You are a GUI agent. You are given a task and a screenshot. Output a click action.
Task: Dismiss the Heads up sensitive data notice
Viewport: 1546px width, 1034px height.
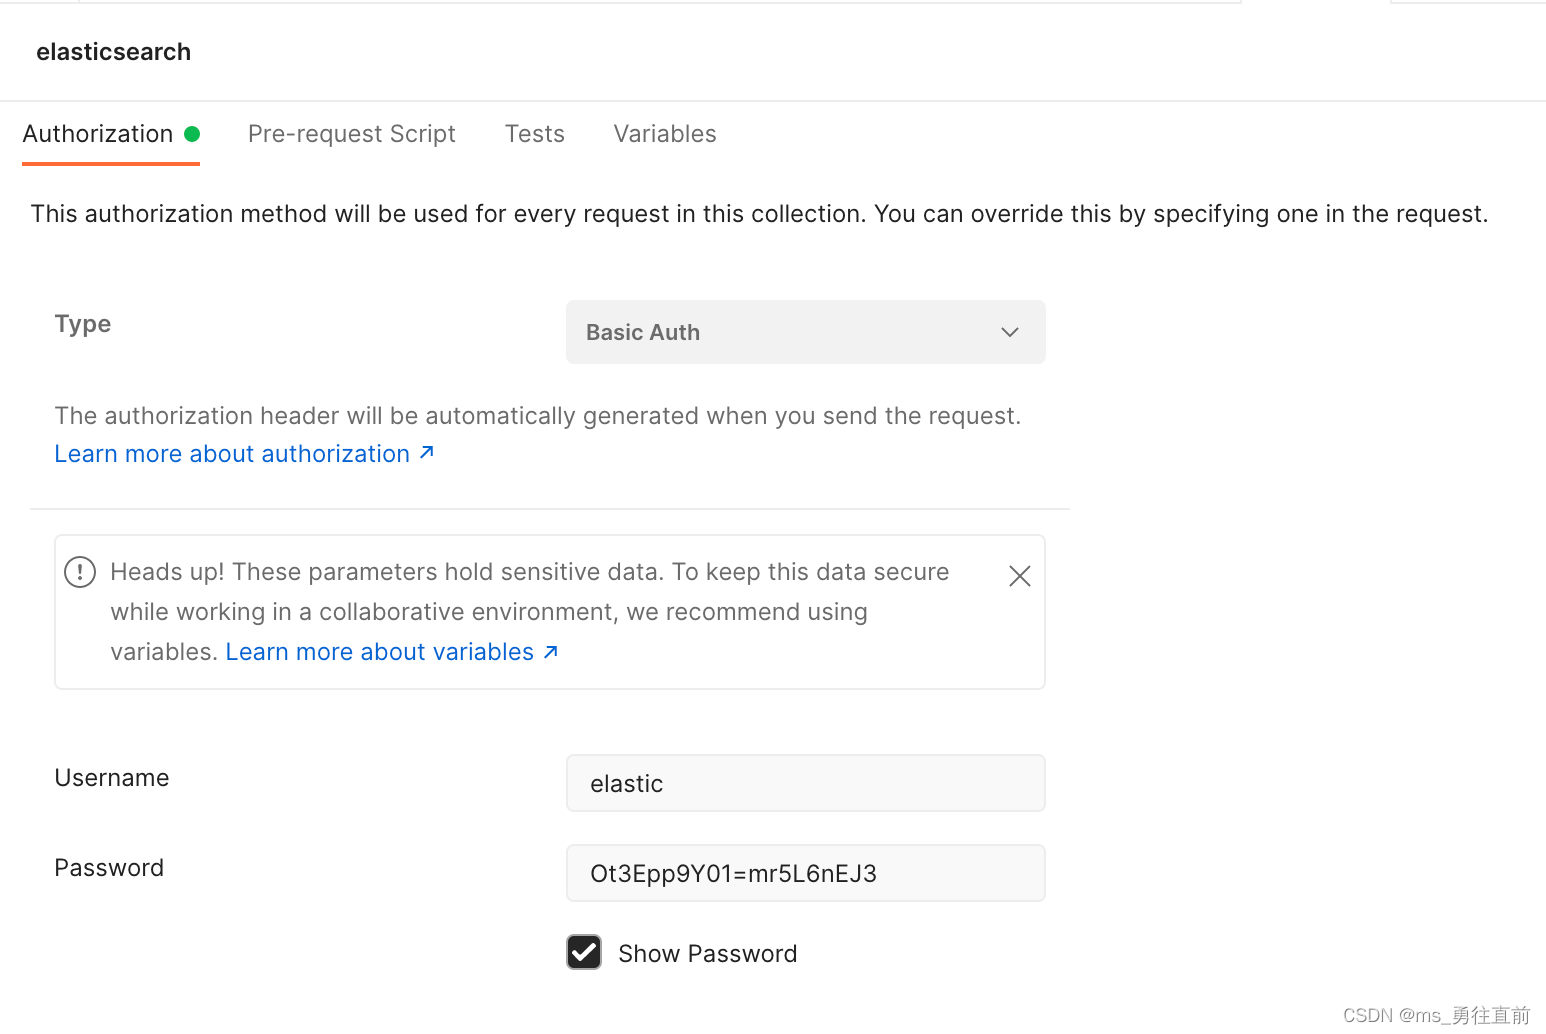(x=1020, y=576)
